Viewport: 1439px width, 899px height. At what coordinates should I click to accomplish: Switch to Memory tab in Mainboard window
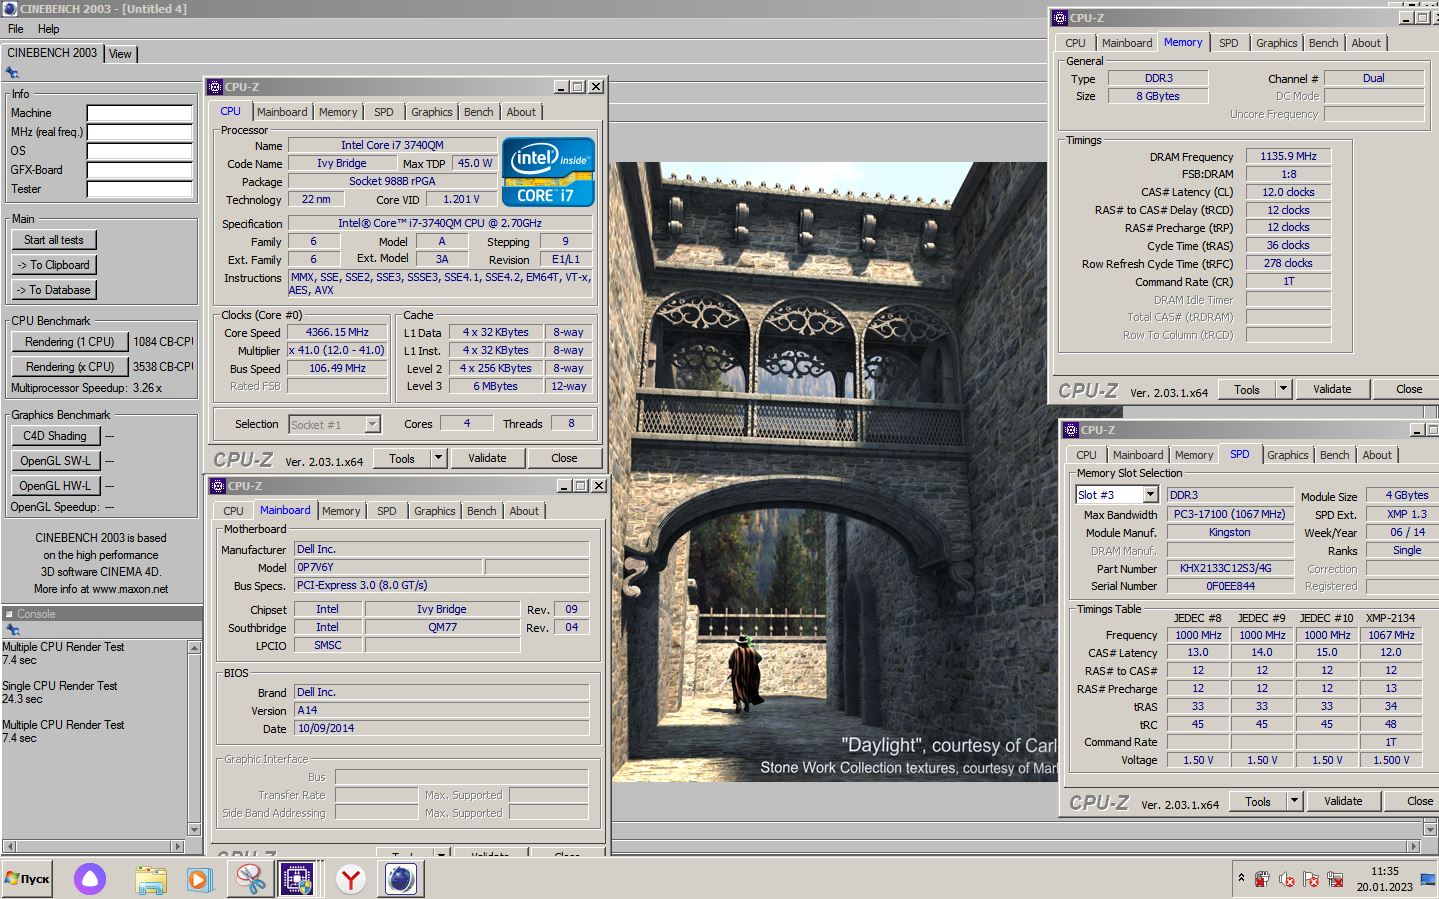341,511
